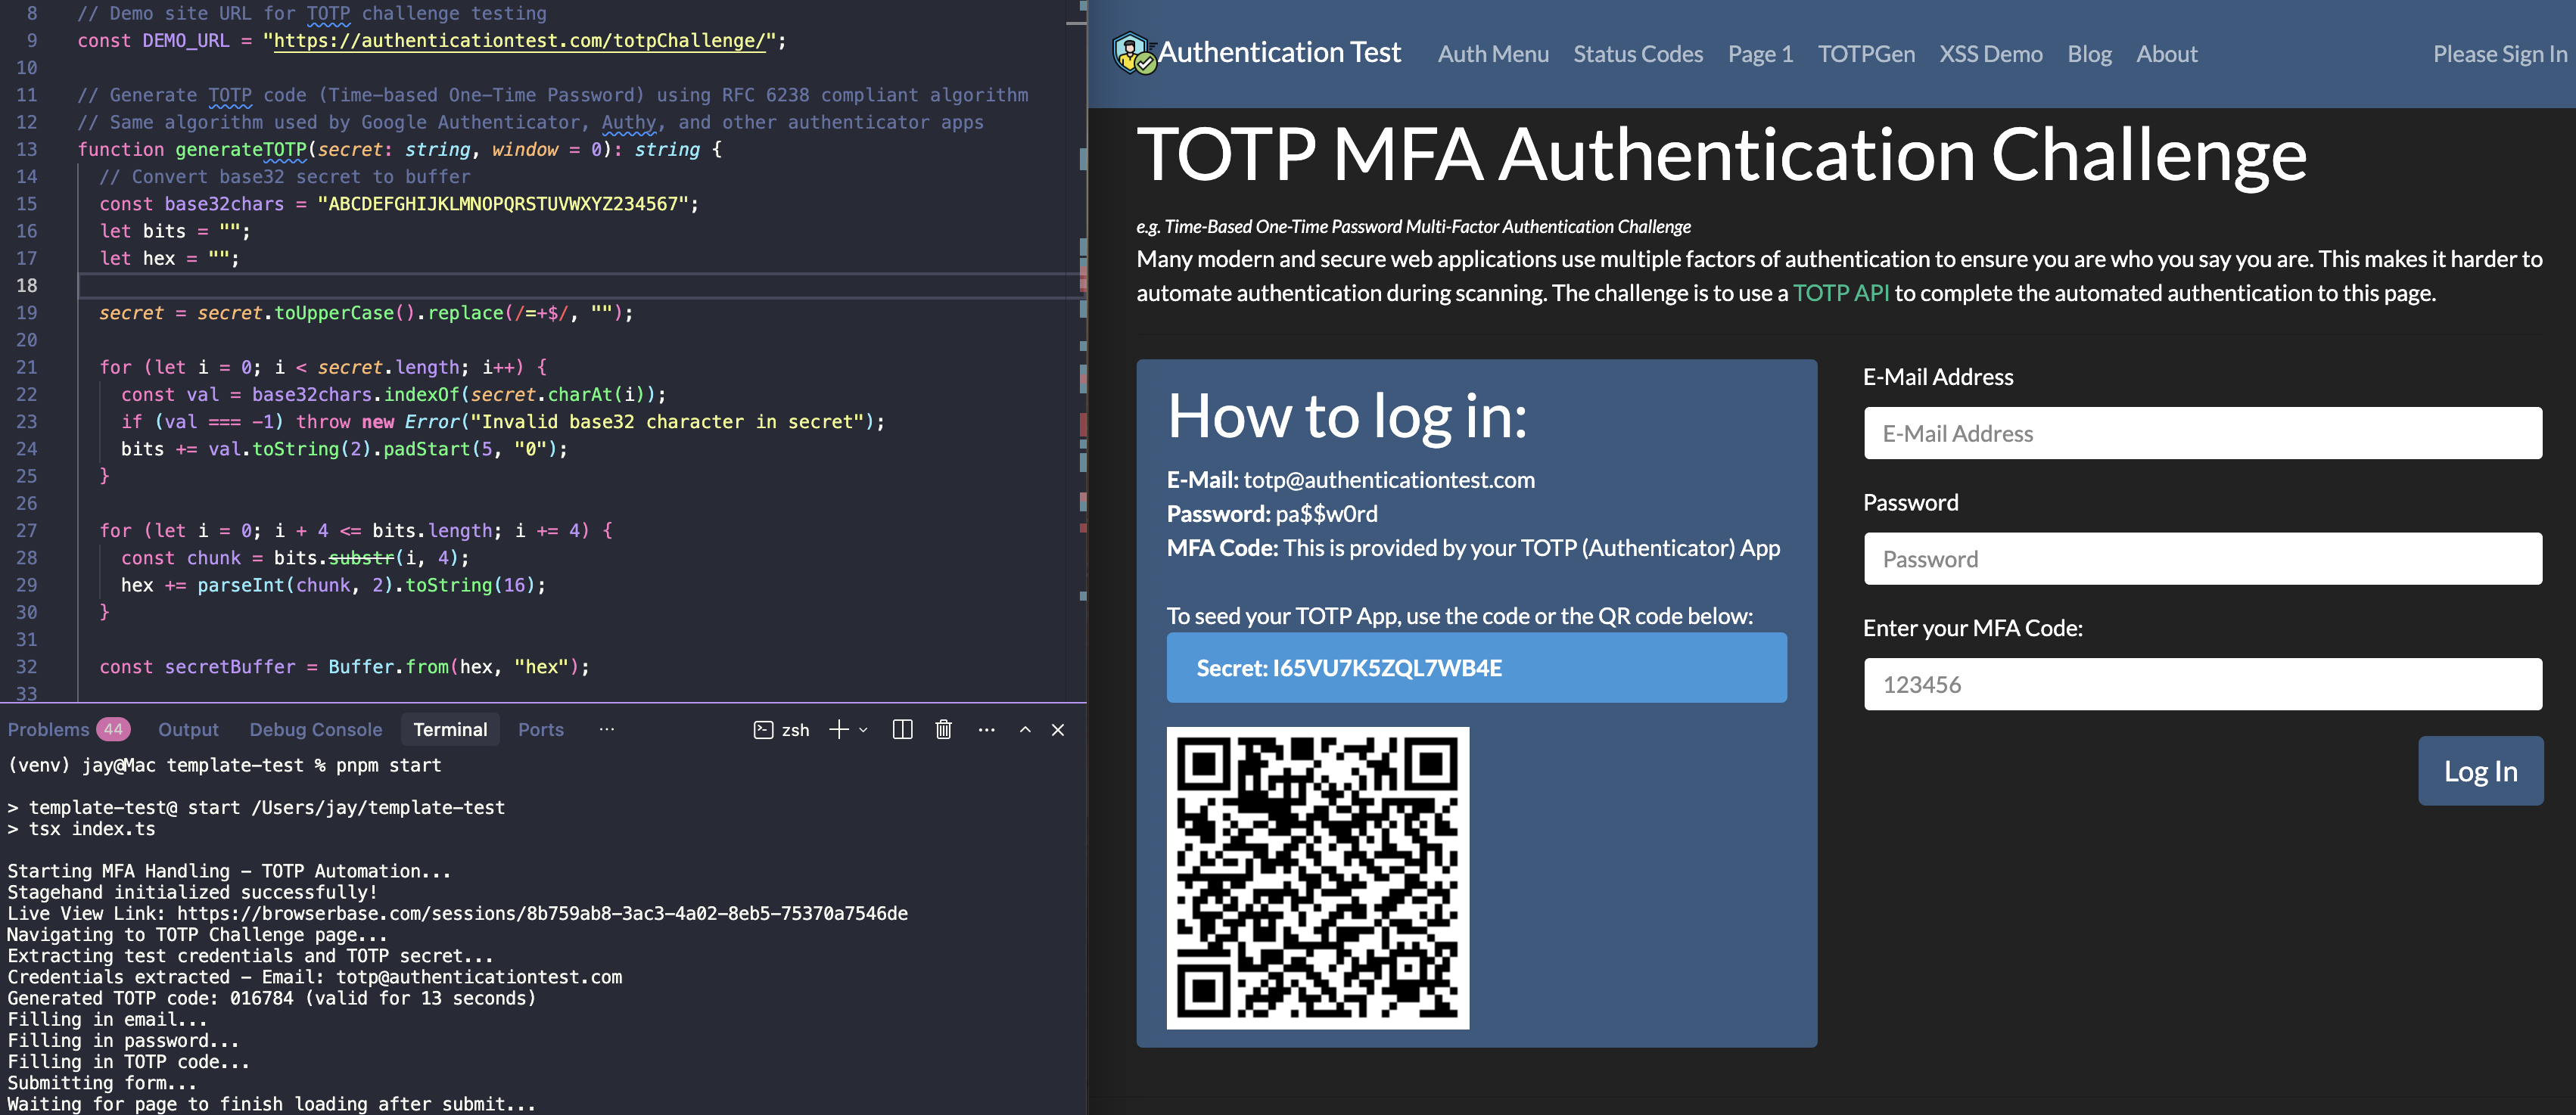Image resolution: width=2576 pixels, height=1115 pixels.
Task: Select the zsh terminal icon in the panel
Action: 764,729
